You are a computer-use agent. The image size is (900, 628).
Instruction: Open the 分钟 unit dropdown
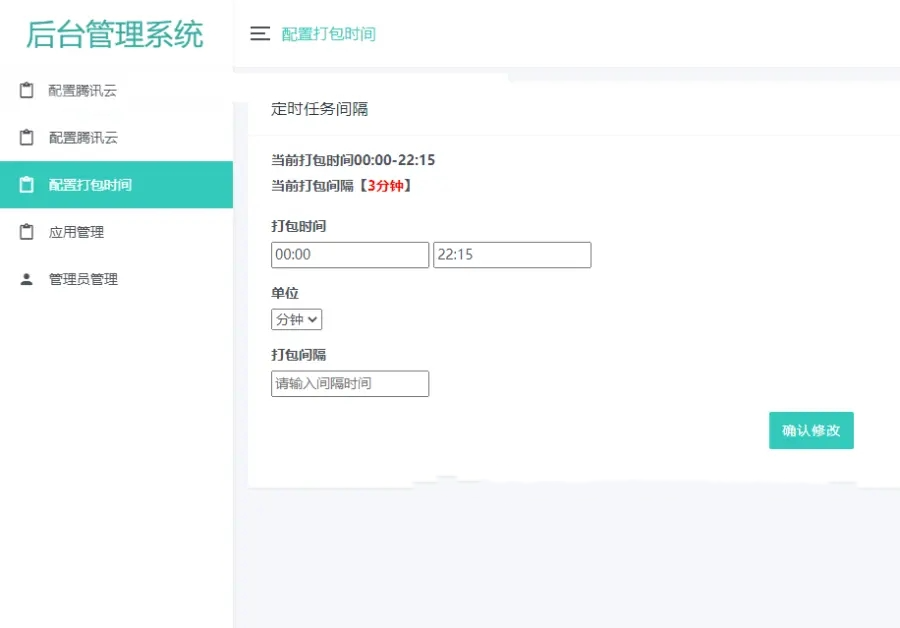(296, 319)
